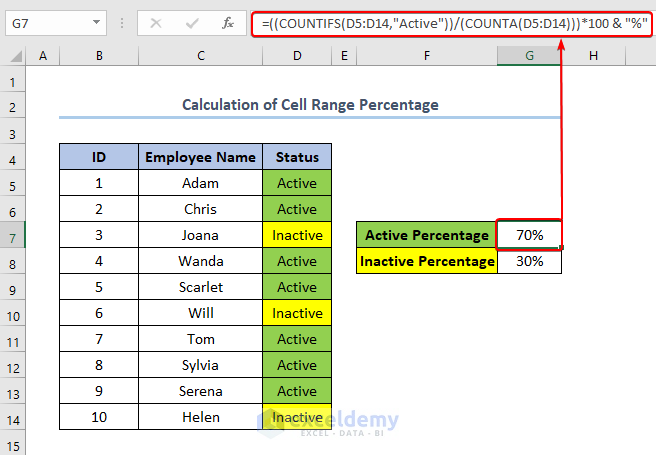Select the Active Percentage 70% cell
The image size is (656, 455).
point(529,235)
